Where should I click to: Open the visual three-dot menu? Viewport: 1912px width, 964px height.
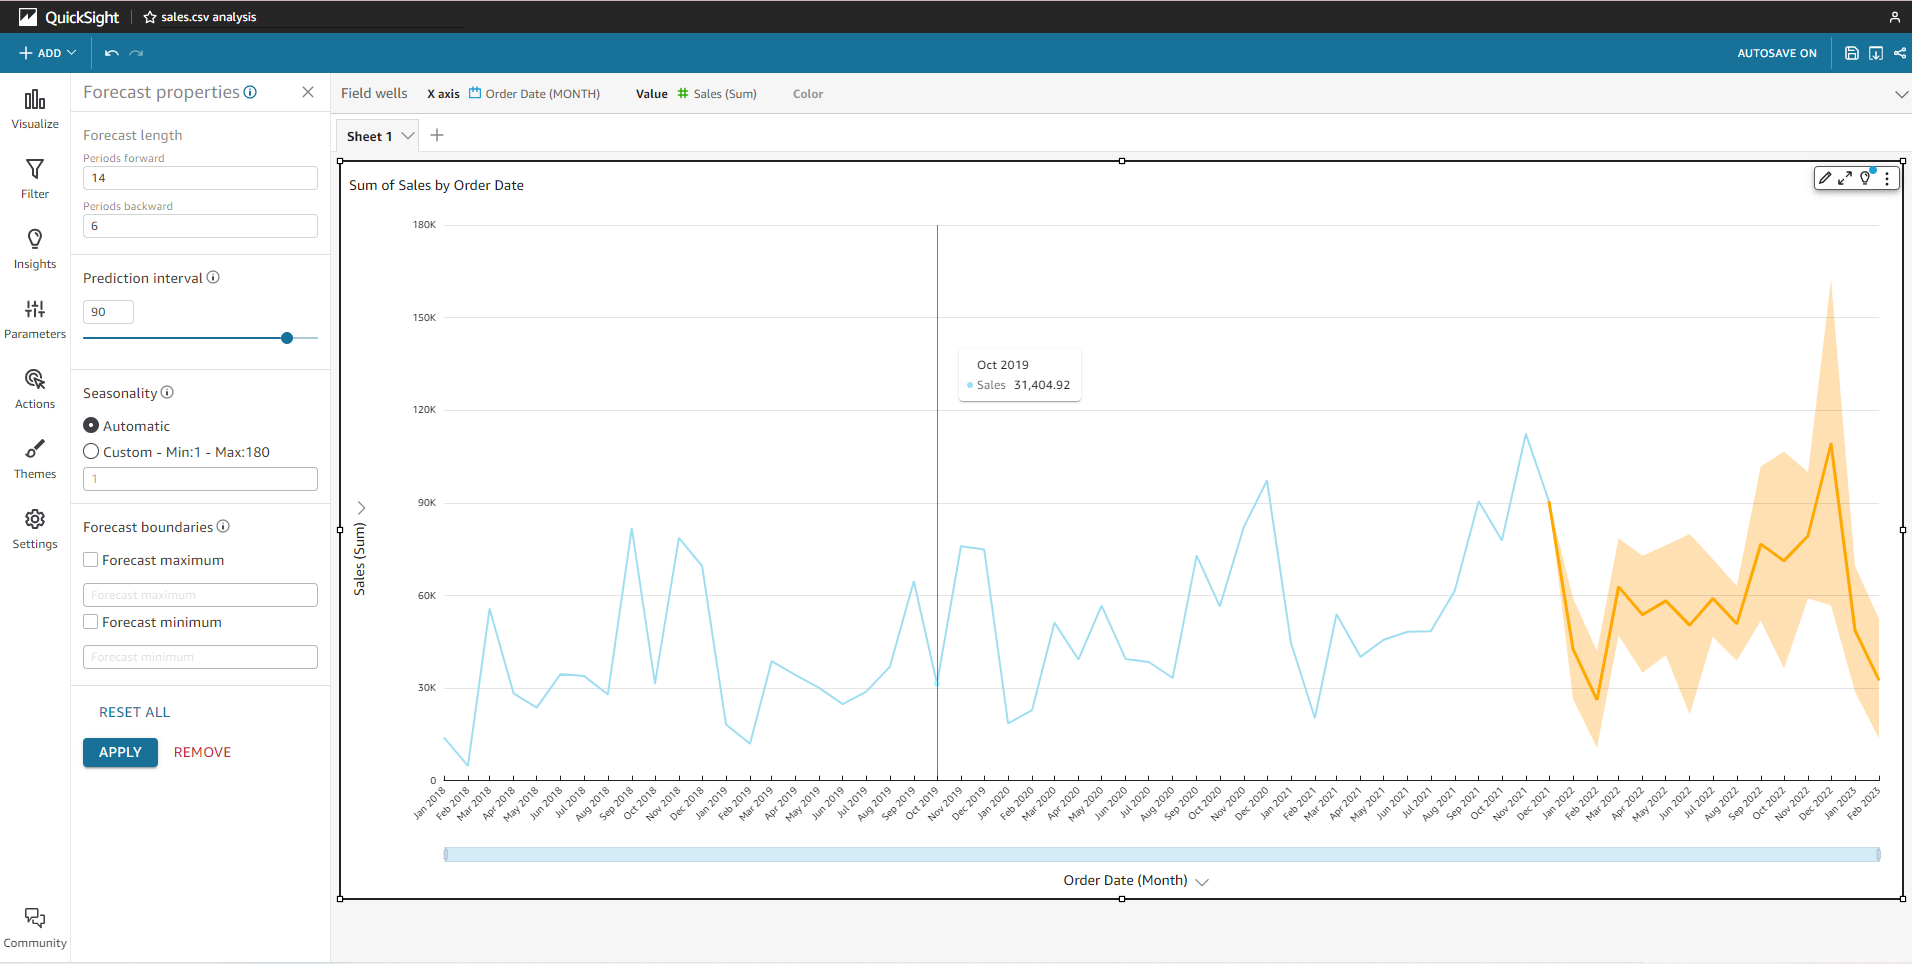[1887, 178]
